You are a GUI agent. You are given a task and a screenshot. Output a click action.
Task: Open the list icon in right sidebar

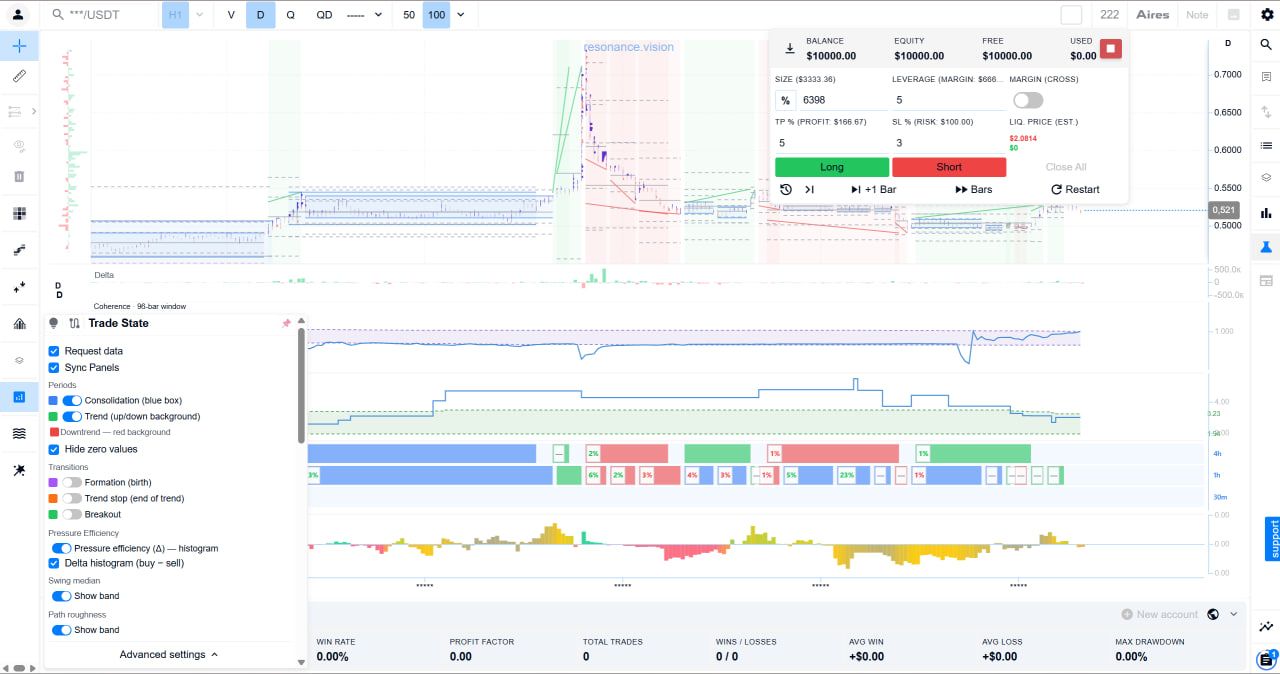[x=1266, y=145]
